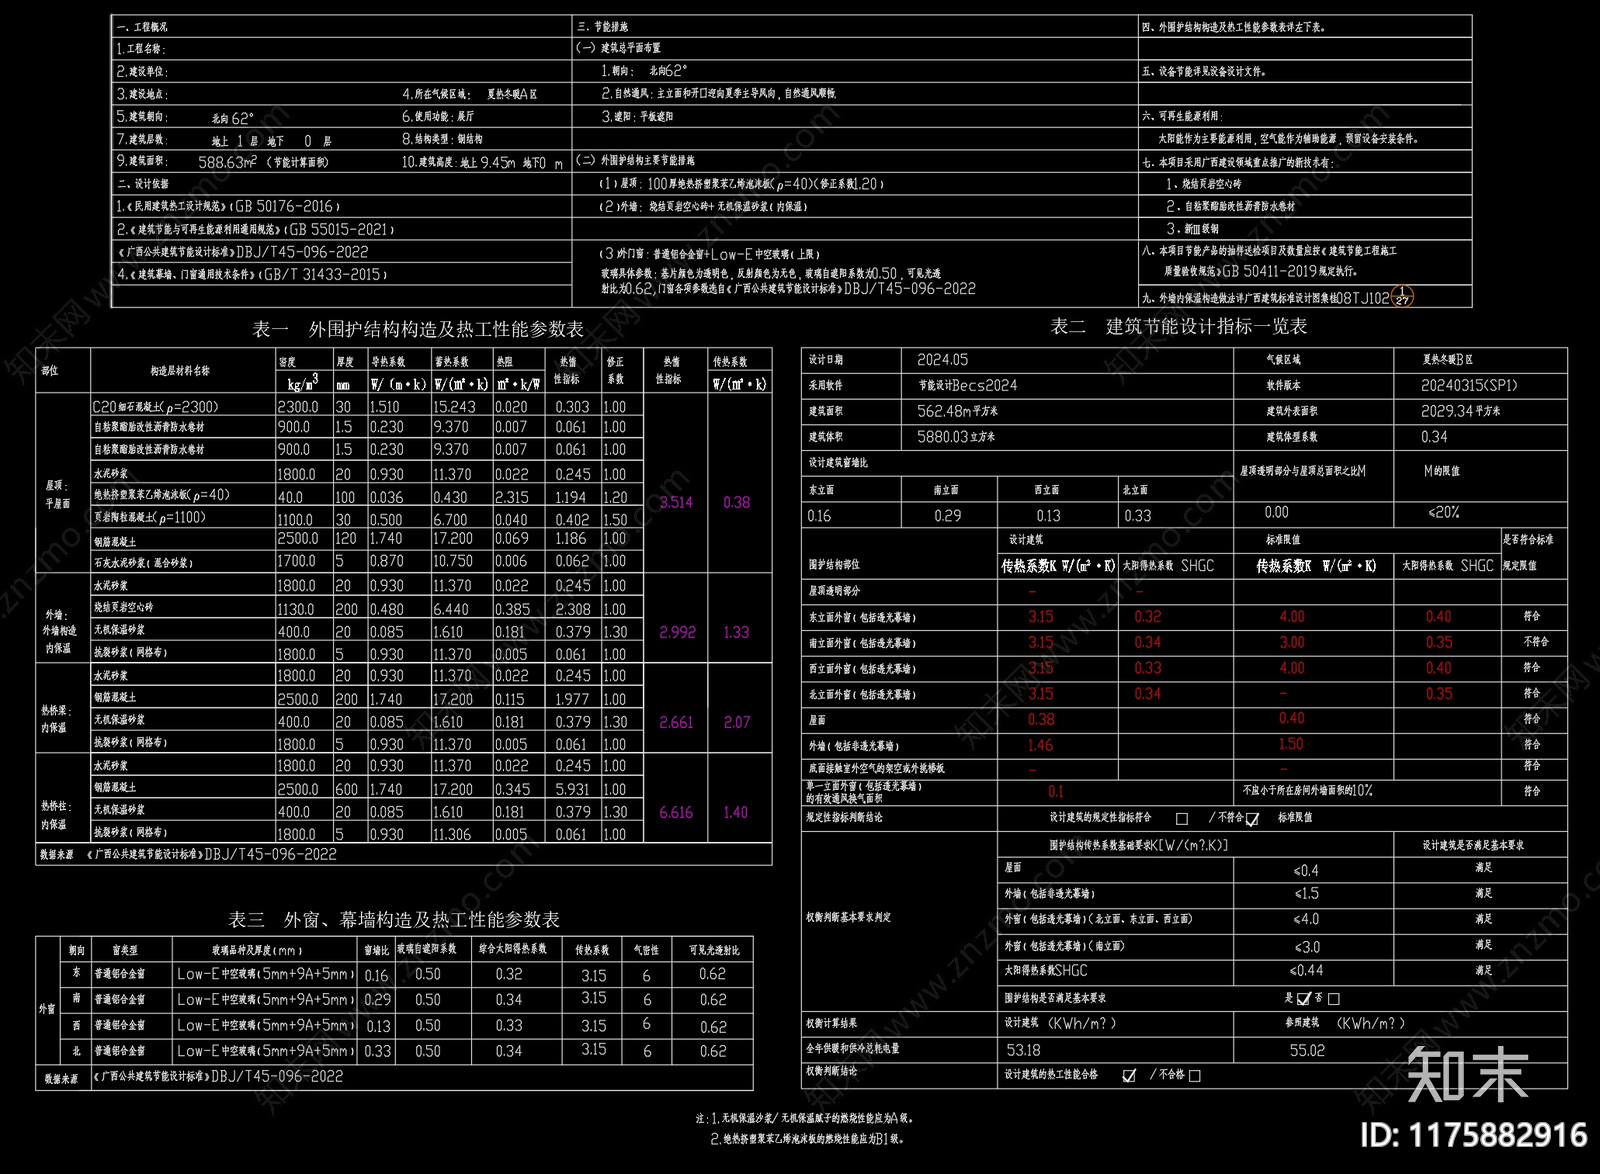Click the red exterior wall limit value 1.50
The image size is (1600, 1174).
click(1291, 744)
